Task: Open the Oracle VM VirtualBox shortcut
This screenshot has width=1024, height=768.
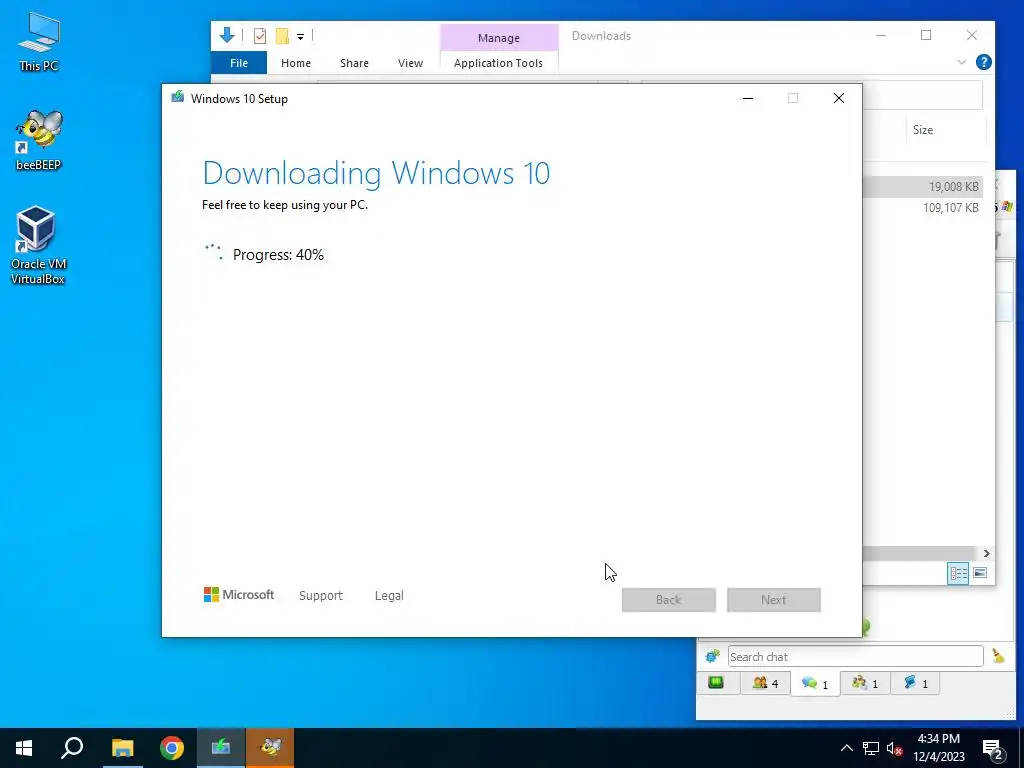Action: (x=38, y=245)
